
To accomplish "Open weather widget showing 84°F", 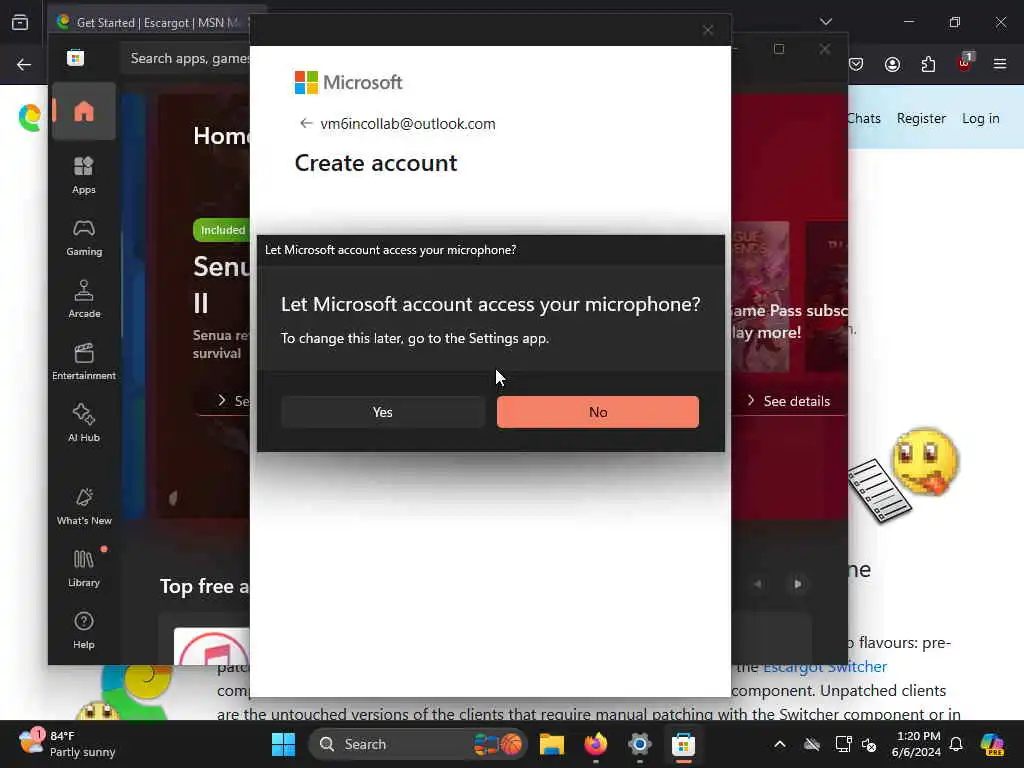I will [x=67, y=744].
